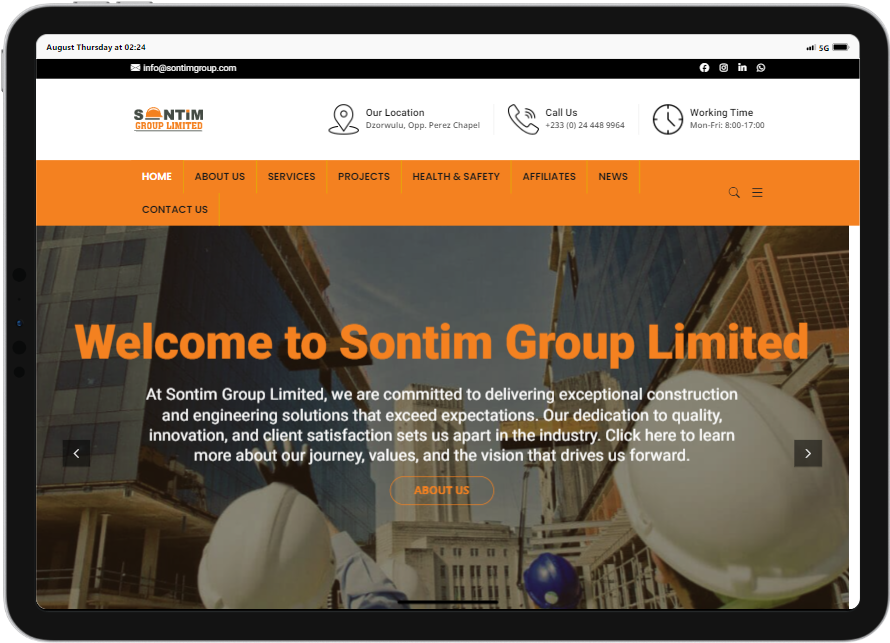Open the AFFILIATES menu item

click(549, 176)
